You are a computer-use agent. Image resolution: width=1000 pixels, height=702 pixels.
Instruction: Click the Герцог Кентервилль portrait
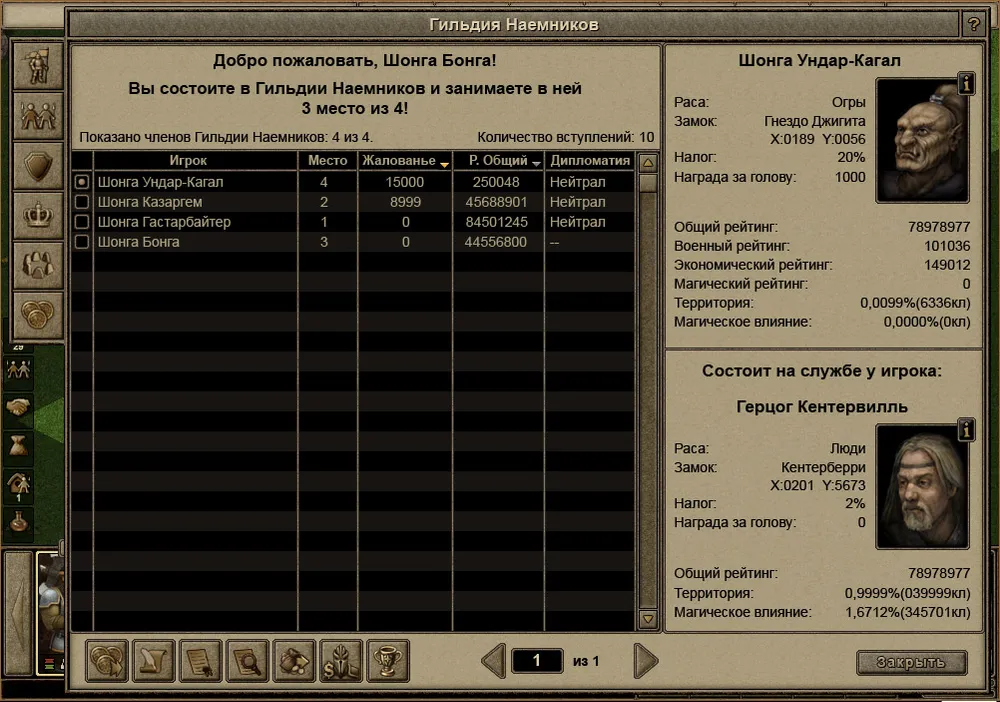[x=923, y=487]
